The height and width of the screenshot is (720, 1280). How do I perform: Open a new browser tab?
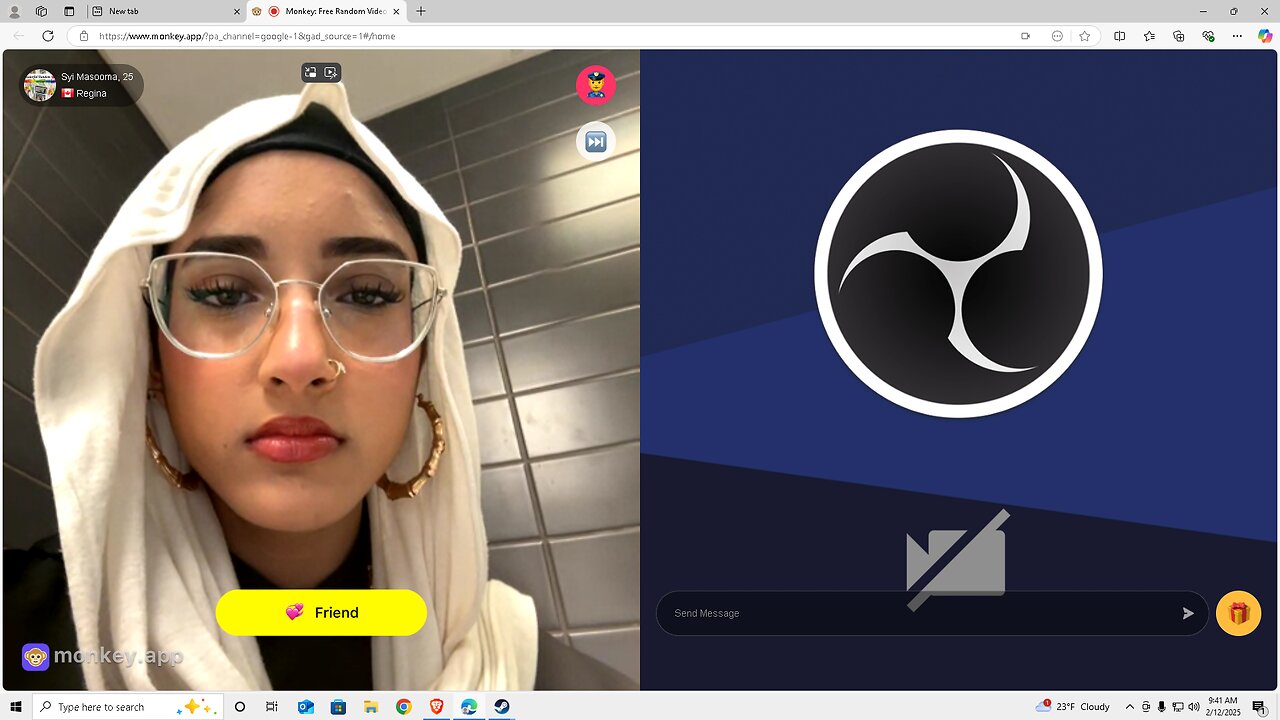[420, 11]
